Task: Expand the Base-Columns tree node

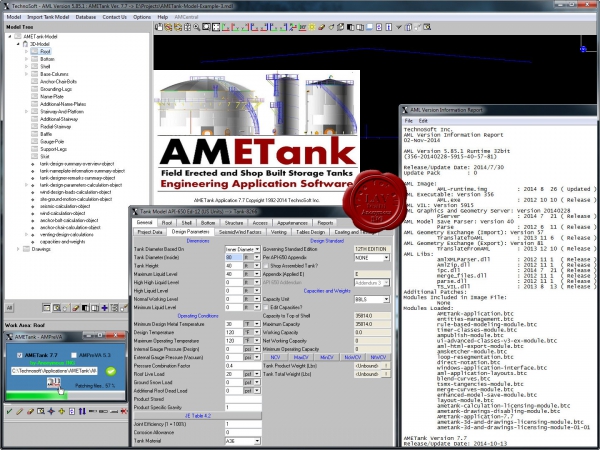Action: pos(26,74)
